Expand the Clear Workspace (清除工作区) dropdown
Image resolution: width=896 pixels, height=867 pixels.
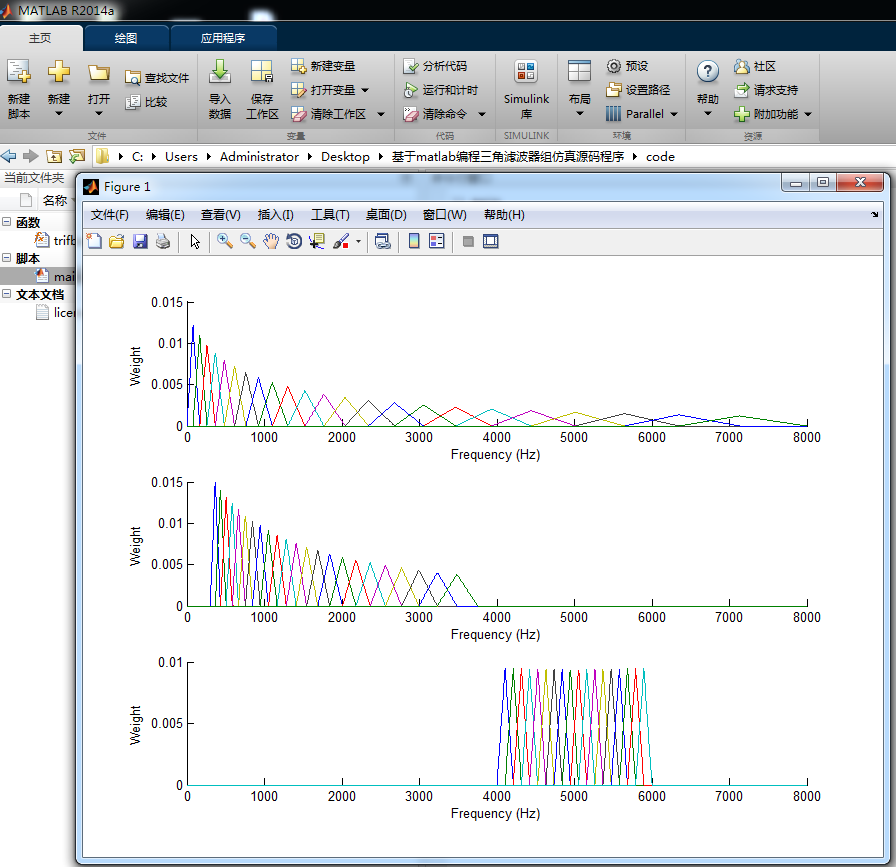[381, 114]
